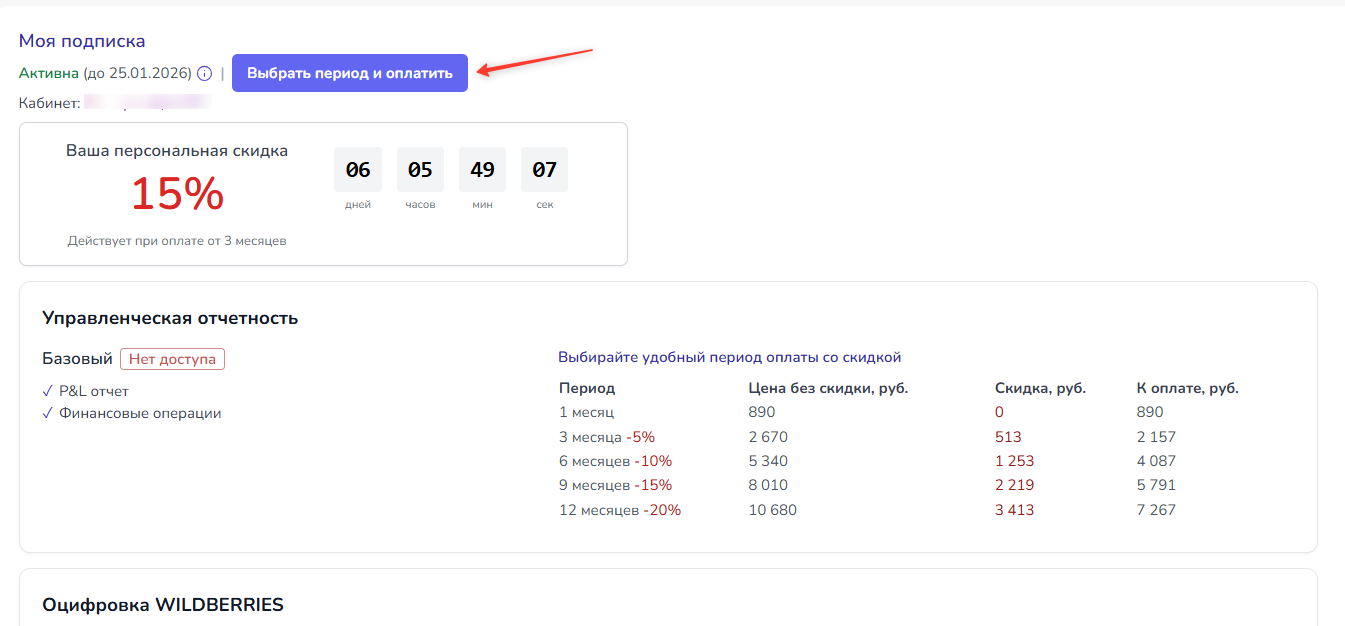Click the green Активна status label

(49, 73)
